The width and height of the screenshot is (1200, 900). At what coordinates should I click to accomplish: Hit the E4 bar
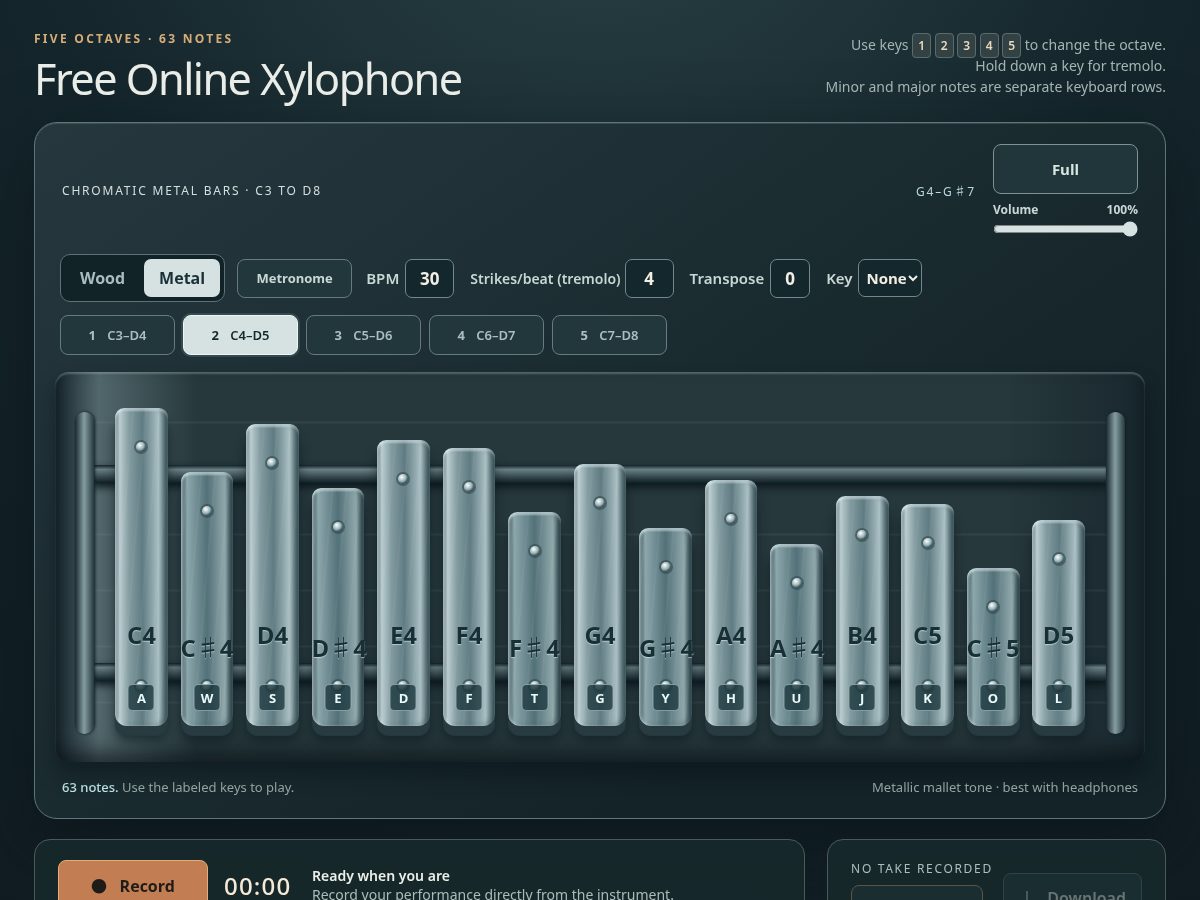pyautogui.click(x=403, y=583)
